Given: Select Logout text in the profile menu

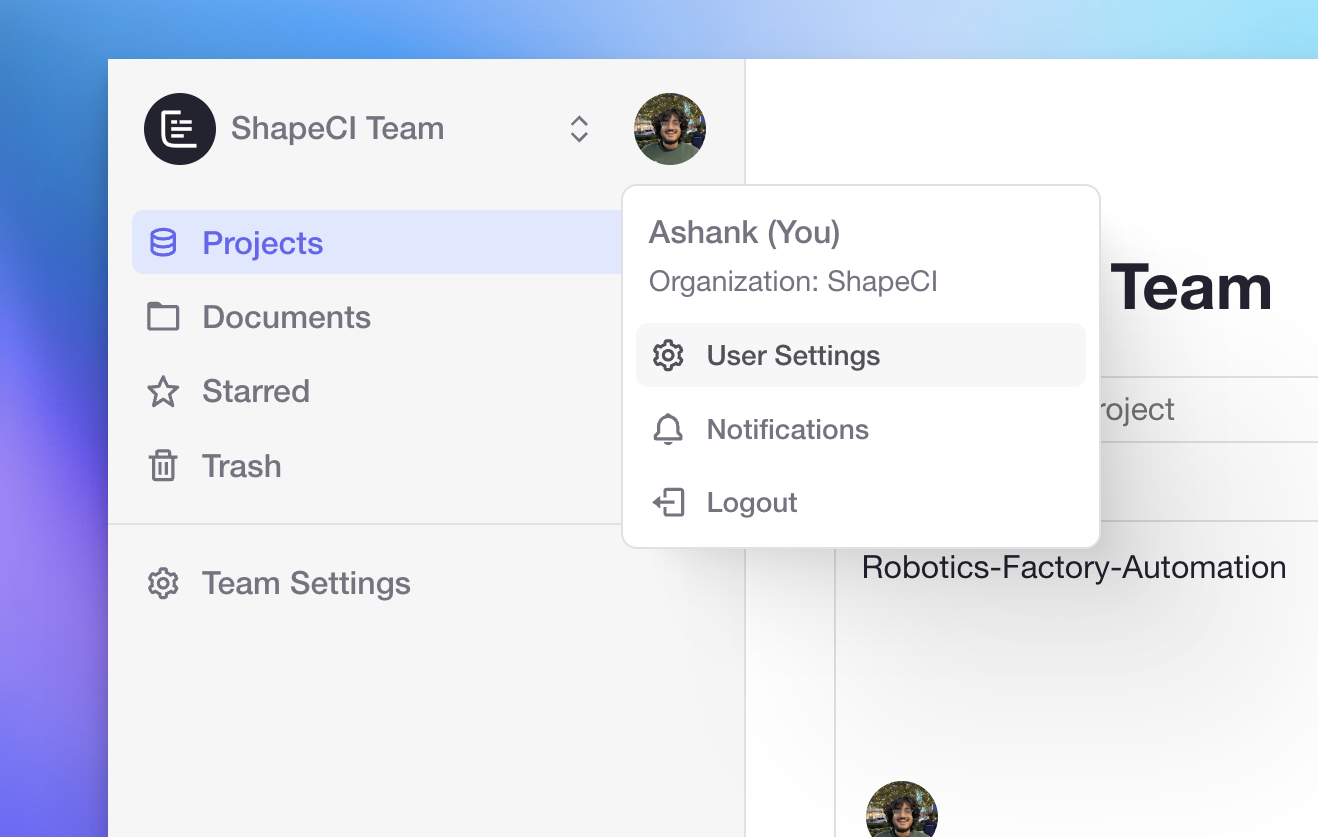Looking at the screenshot, I should tap(752, 502).
